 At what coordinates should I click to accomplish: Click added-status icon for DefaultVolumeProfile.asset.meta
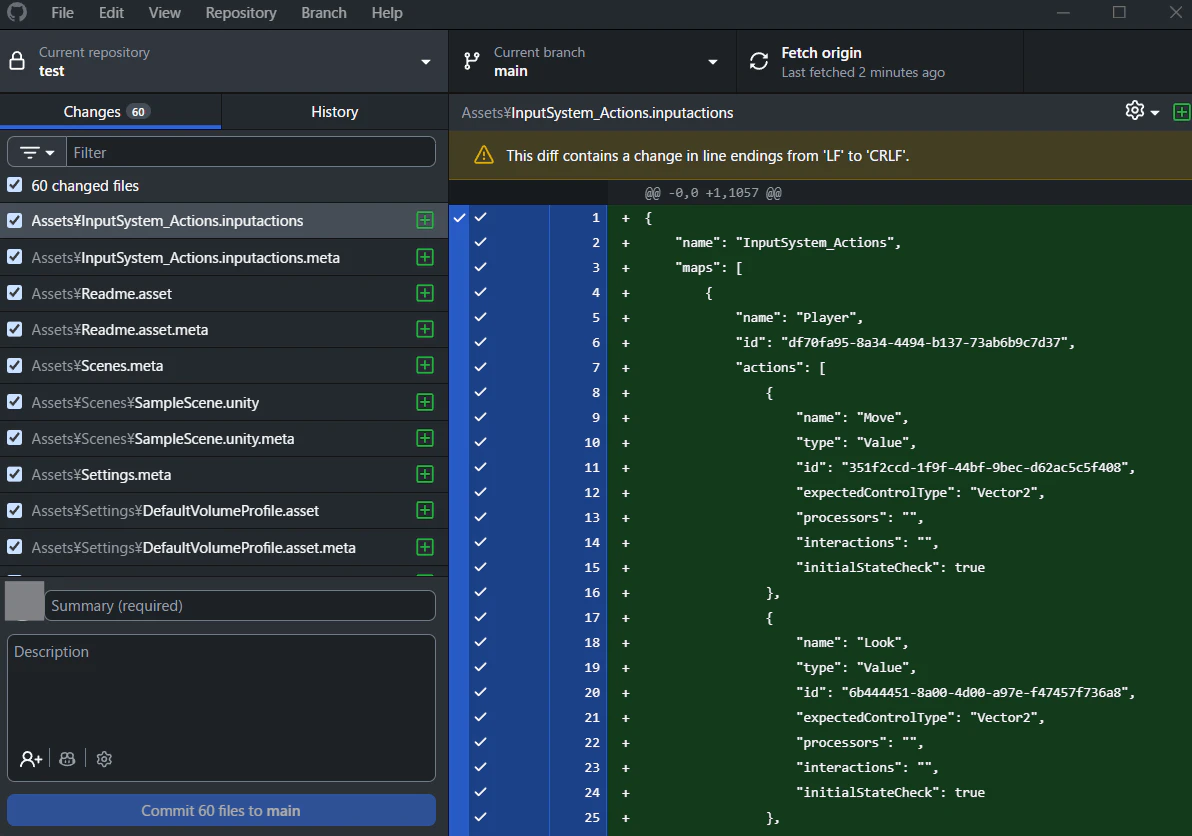point(425,547)
